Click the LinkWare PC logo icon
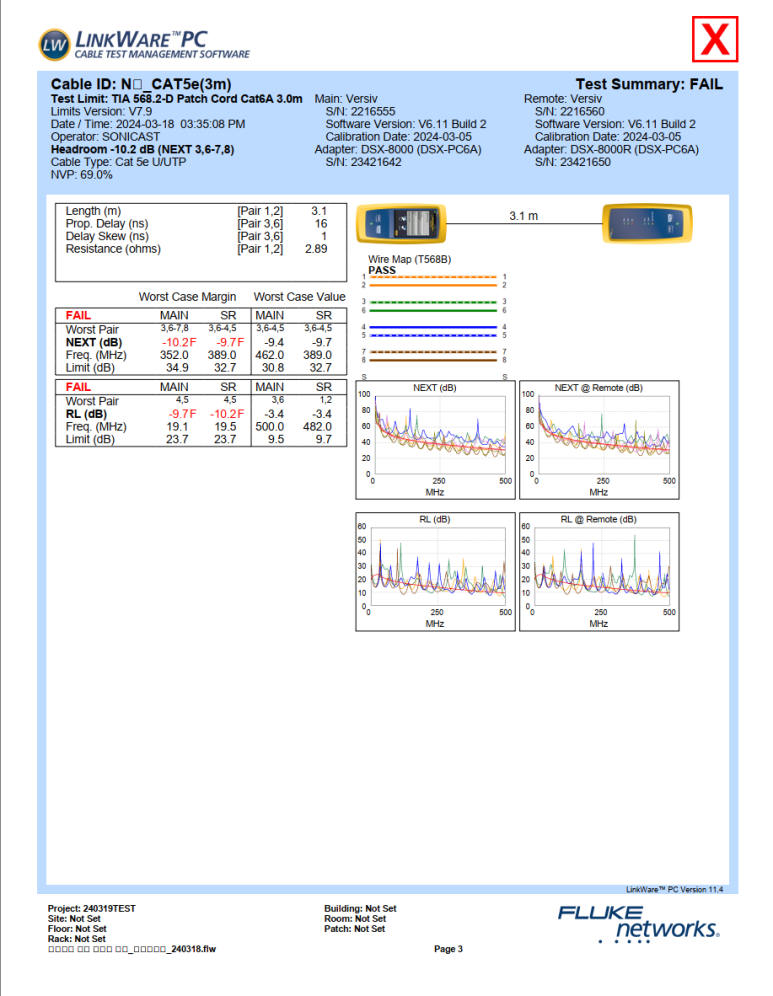The height and width of the screenshot is (996, 773). click(55, 43)
